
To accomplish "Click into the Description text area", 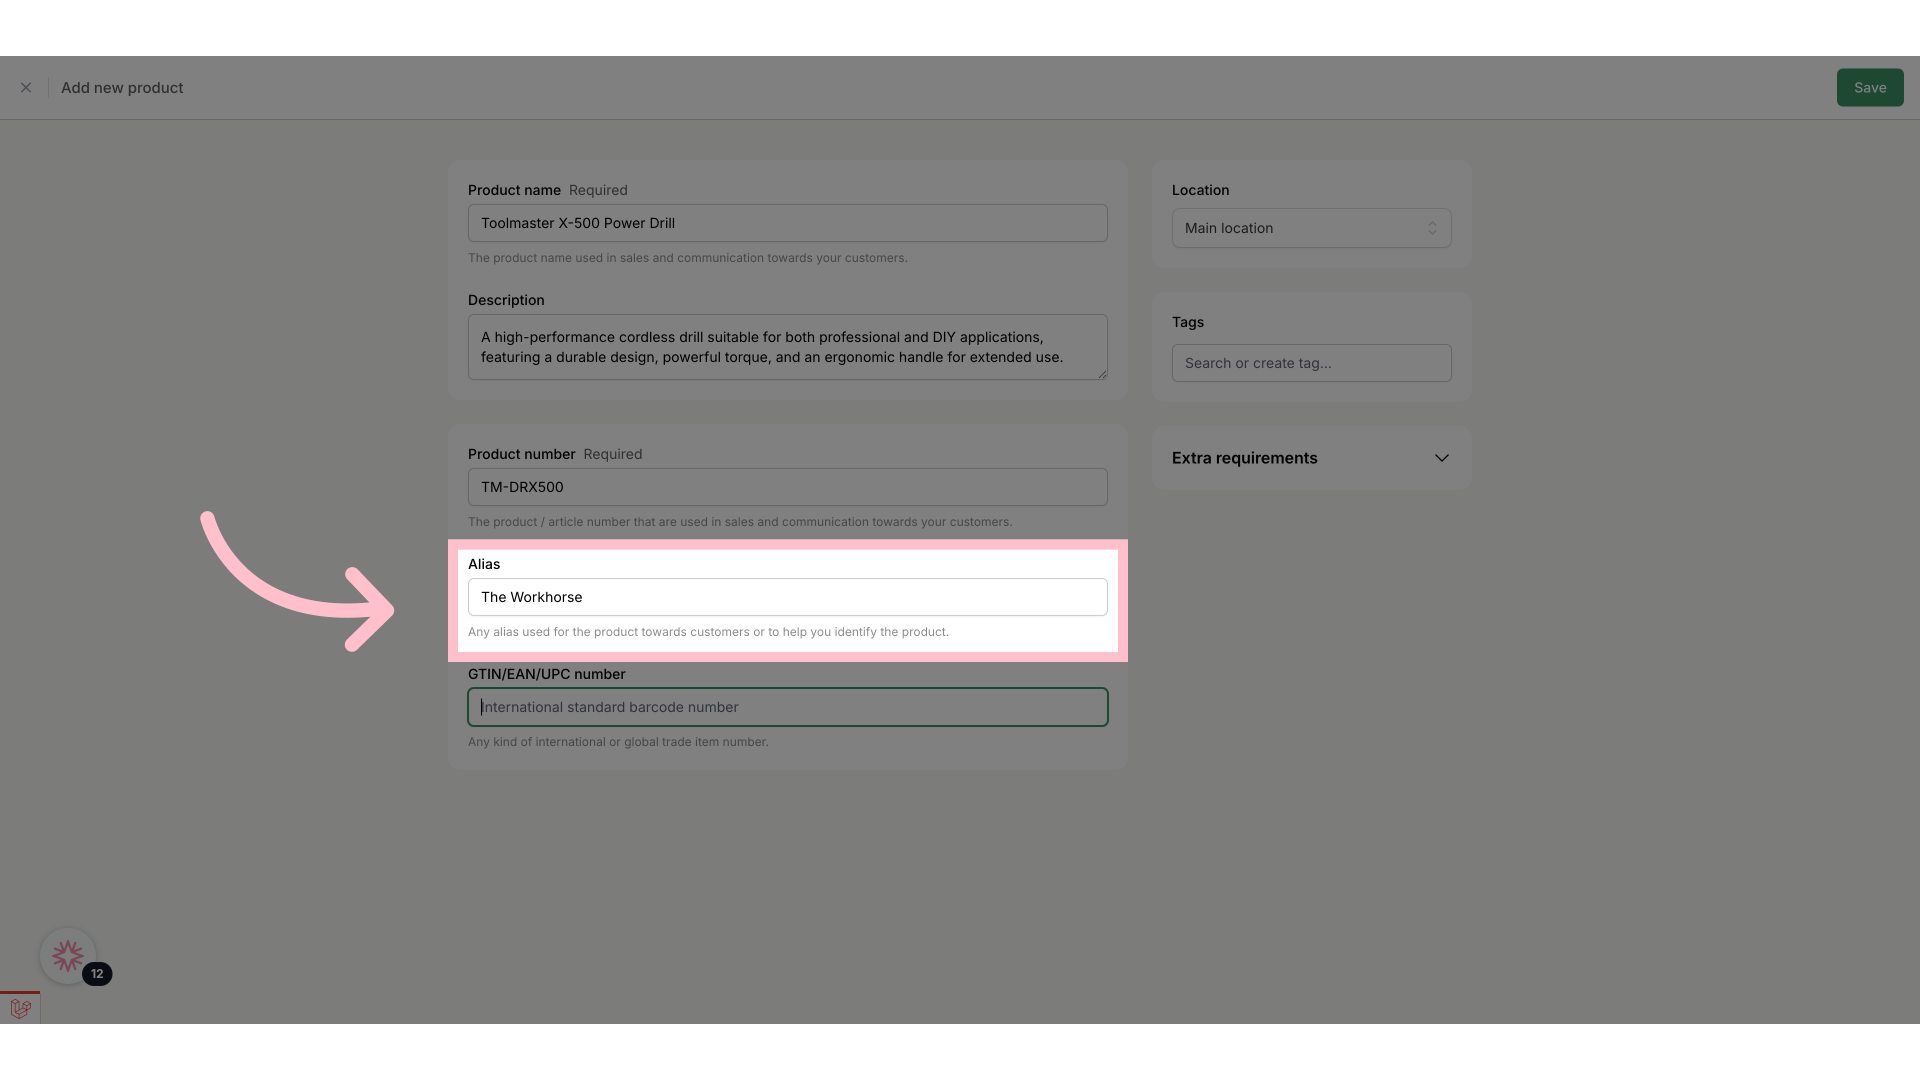I will coord(787,347).
